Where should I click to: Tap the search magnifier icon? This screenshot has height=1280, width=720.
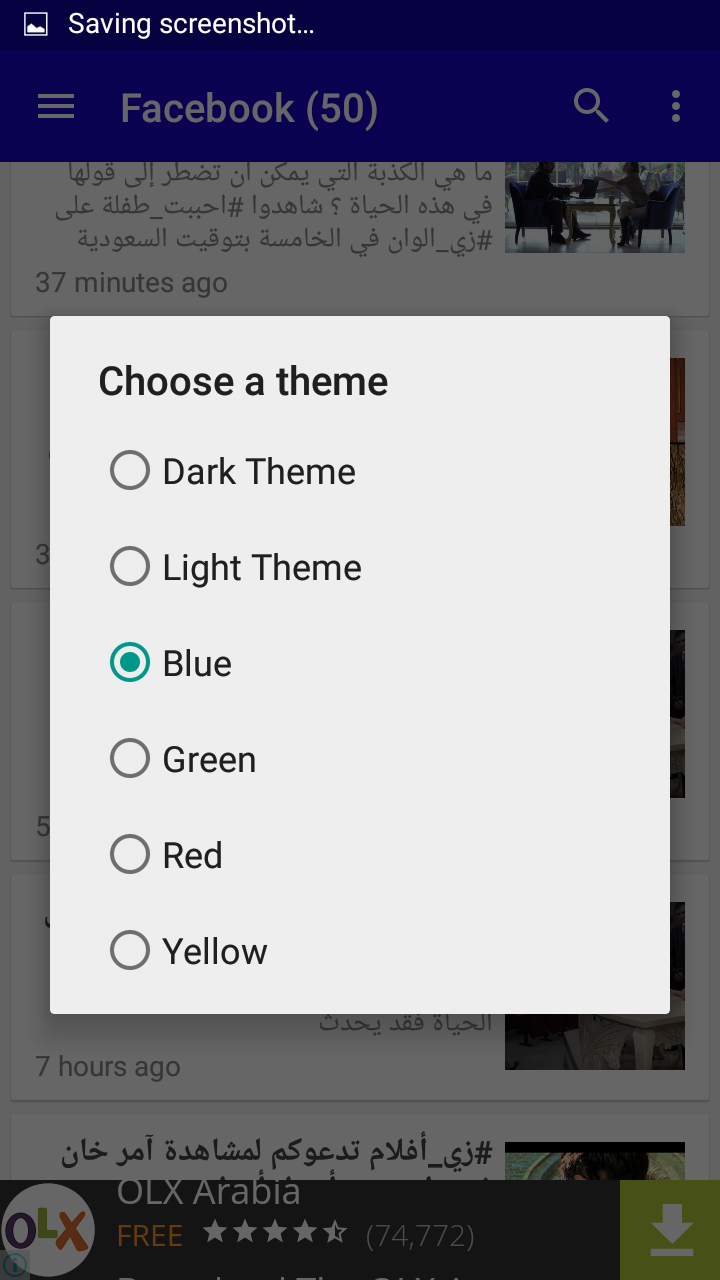tap(591, 106)
